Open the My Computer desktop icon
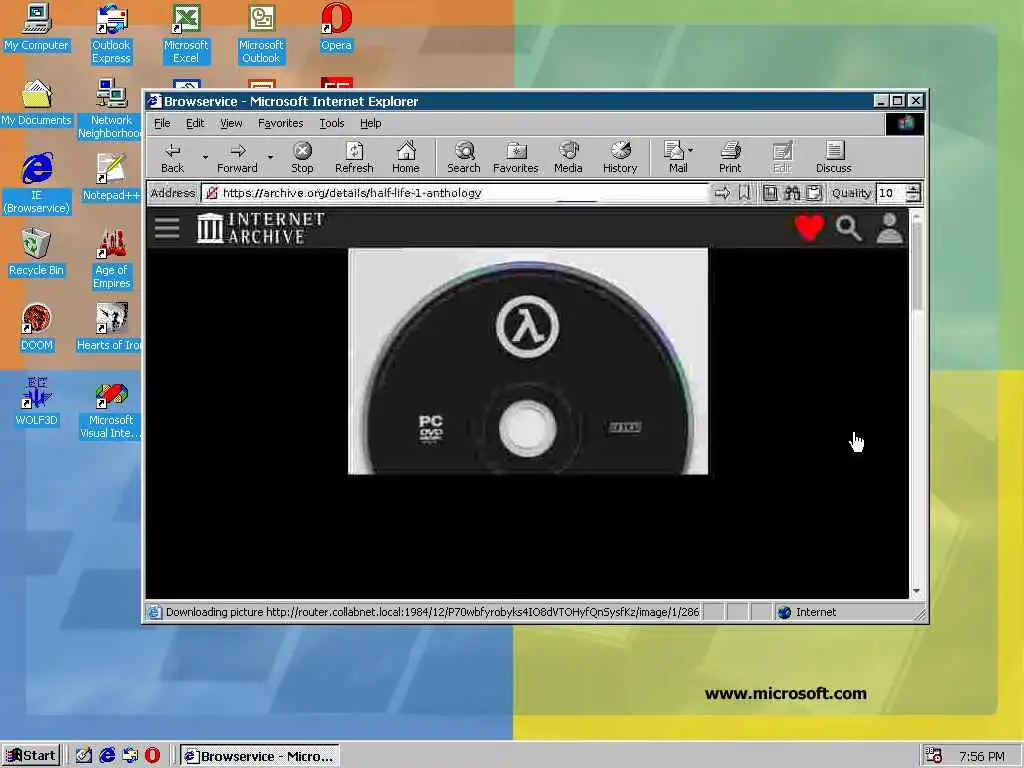Screen dimensions: 1024x768 coord(37,27)
